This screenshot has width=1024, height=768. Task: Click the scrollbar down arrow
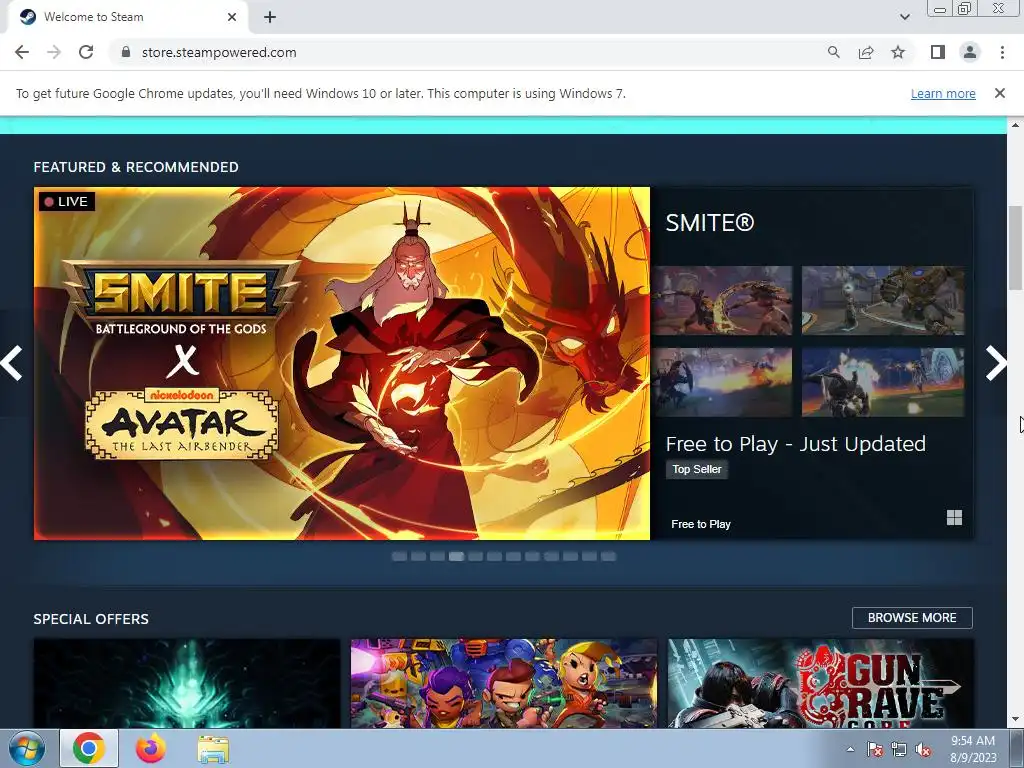(x=1016, y=720)
